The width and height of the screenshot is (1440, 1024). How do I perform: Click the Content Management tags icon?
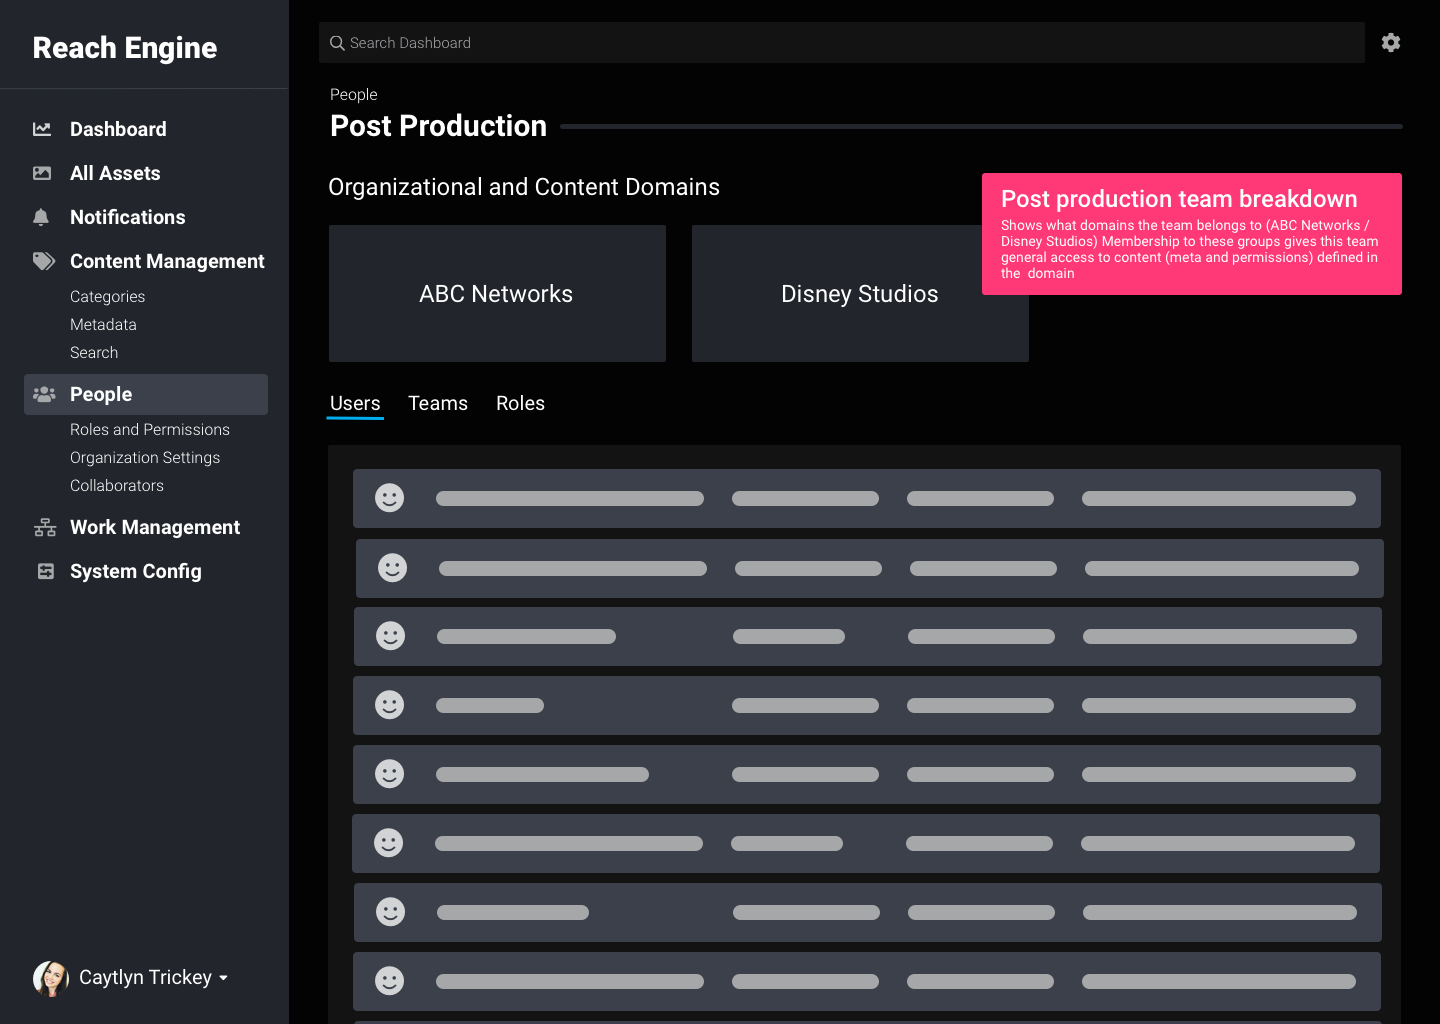[x=44, y=261]
